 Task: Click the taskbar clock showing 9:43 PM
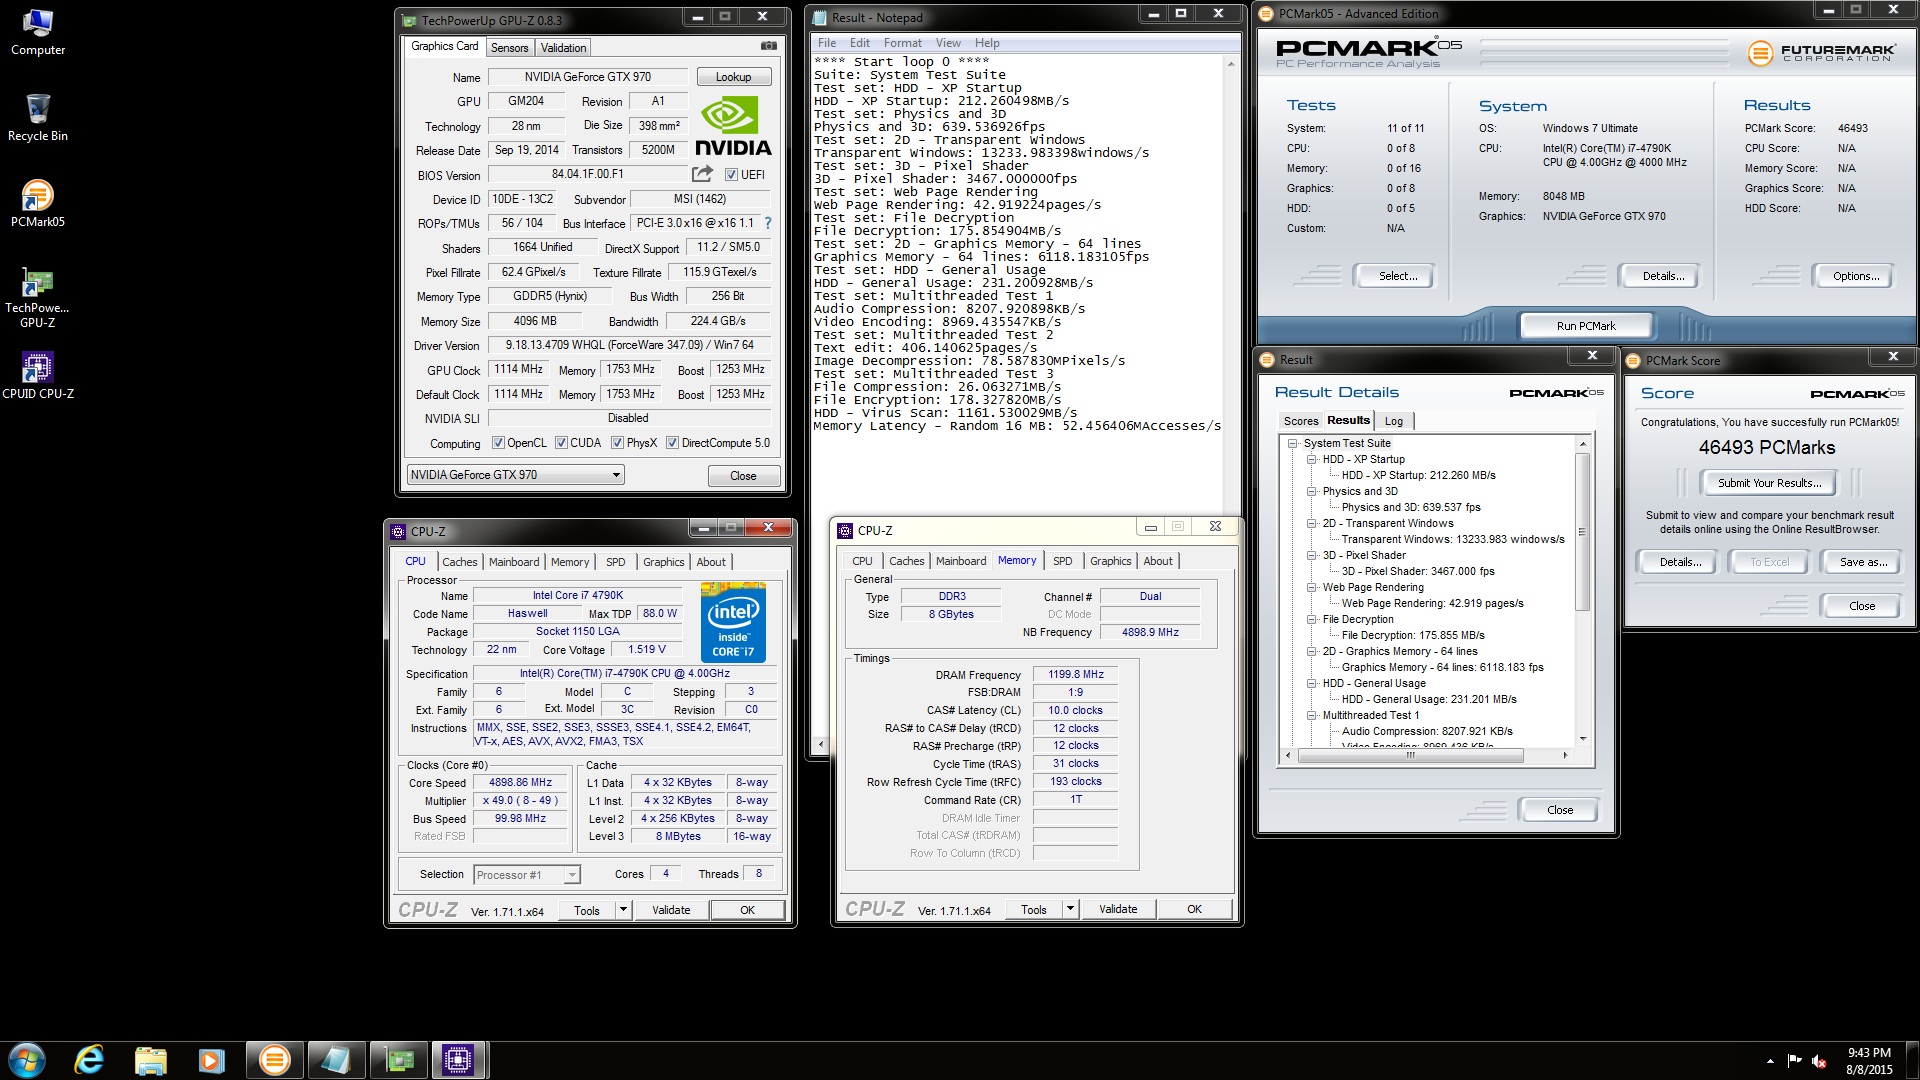point(1869,1061)
